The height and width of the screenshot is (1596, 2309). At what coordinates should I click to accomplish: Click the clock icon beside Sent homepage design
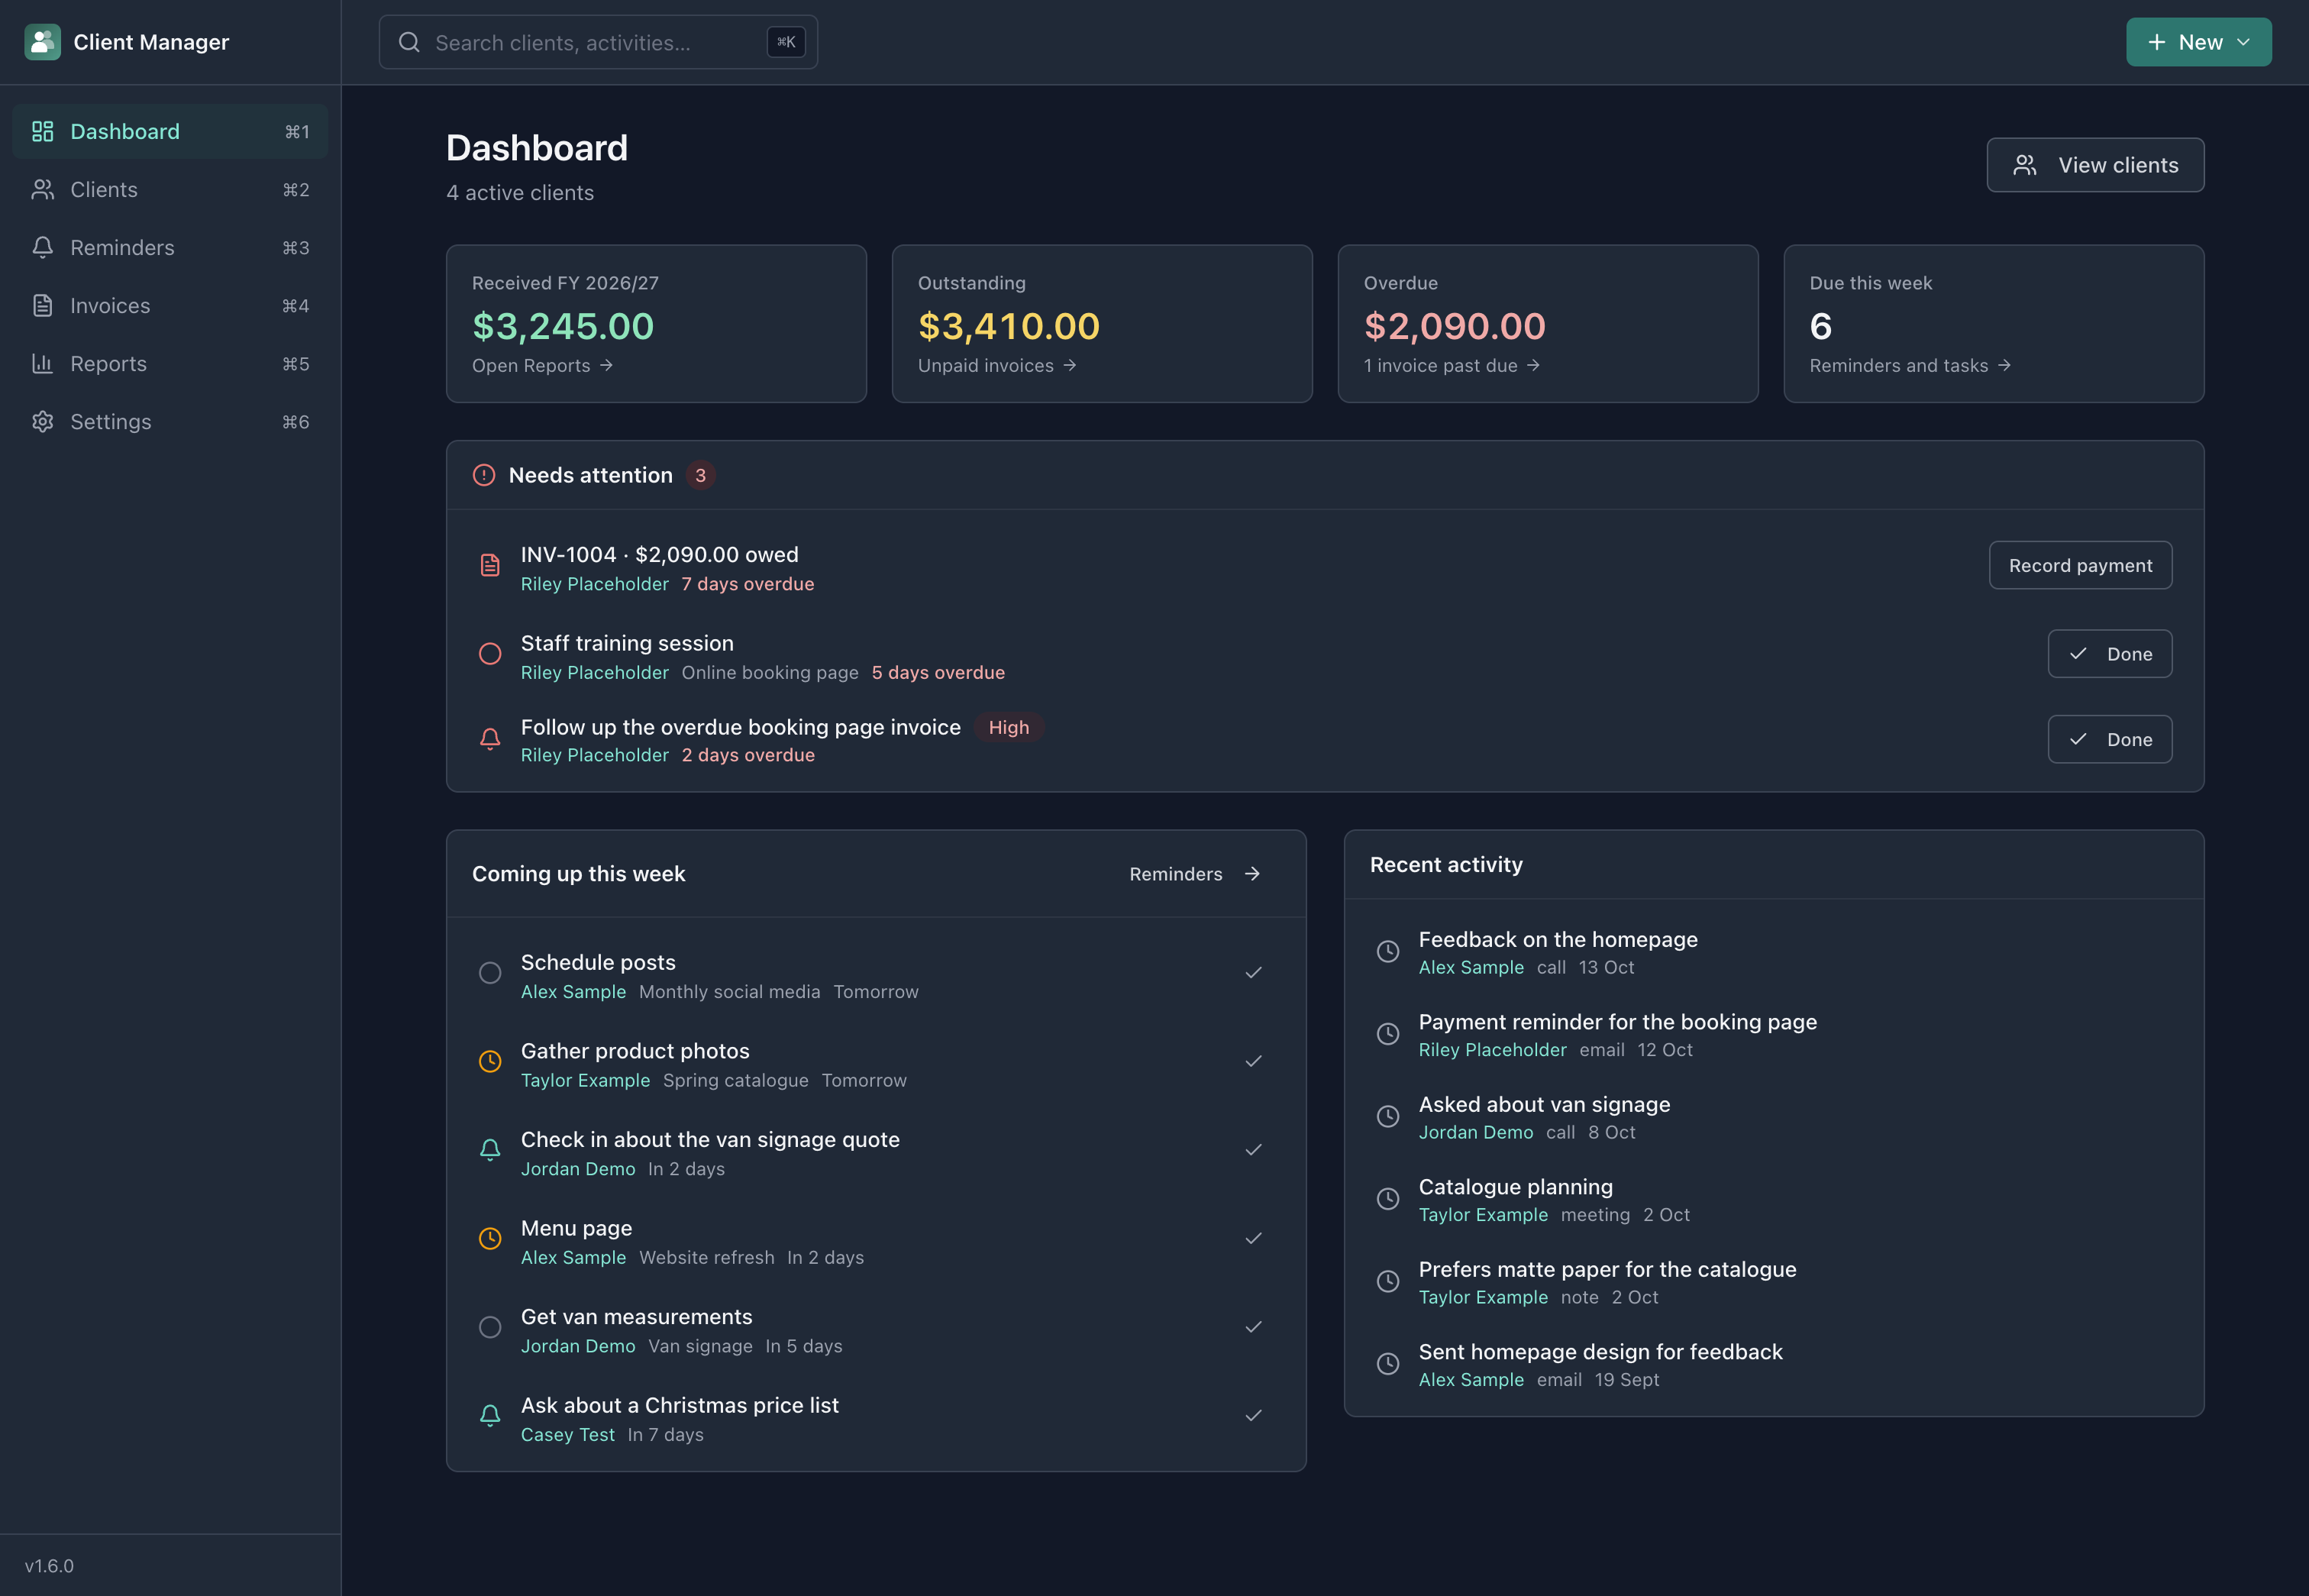(1388, 1364)
